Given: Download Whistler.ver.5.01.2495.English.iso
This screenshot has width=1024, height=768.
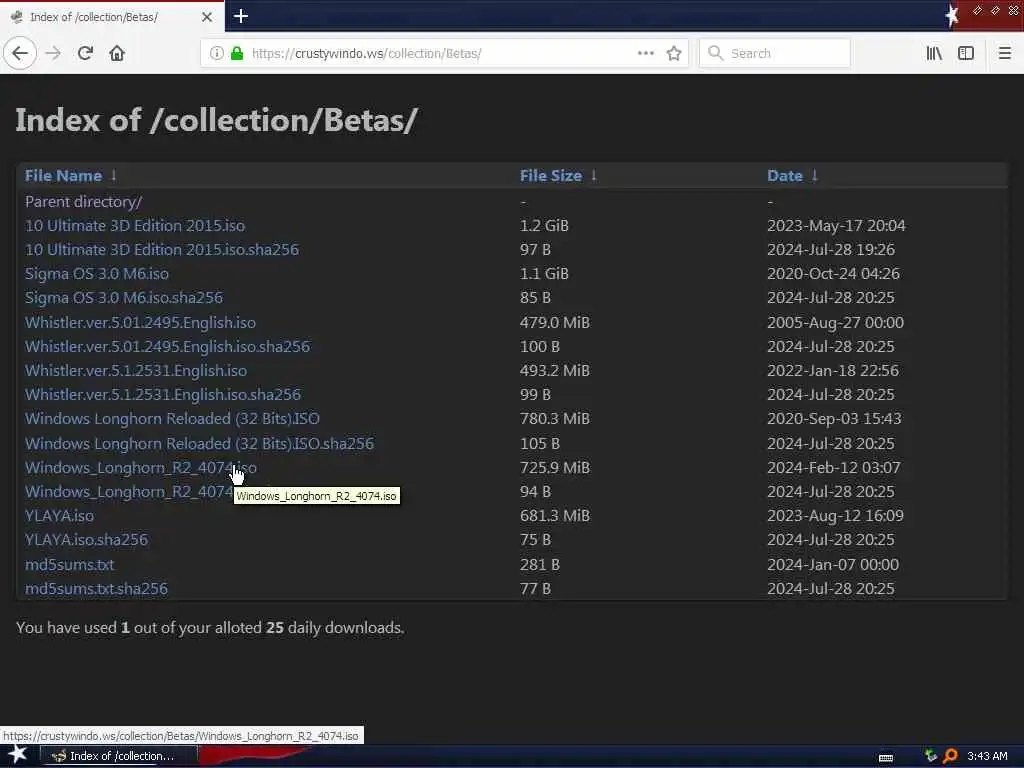Looking at the screenshot, I should [x=140, y=322].
